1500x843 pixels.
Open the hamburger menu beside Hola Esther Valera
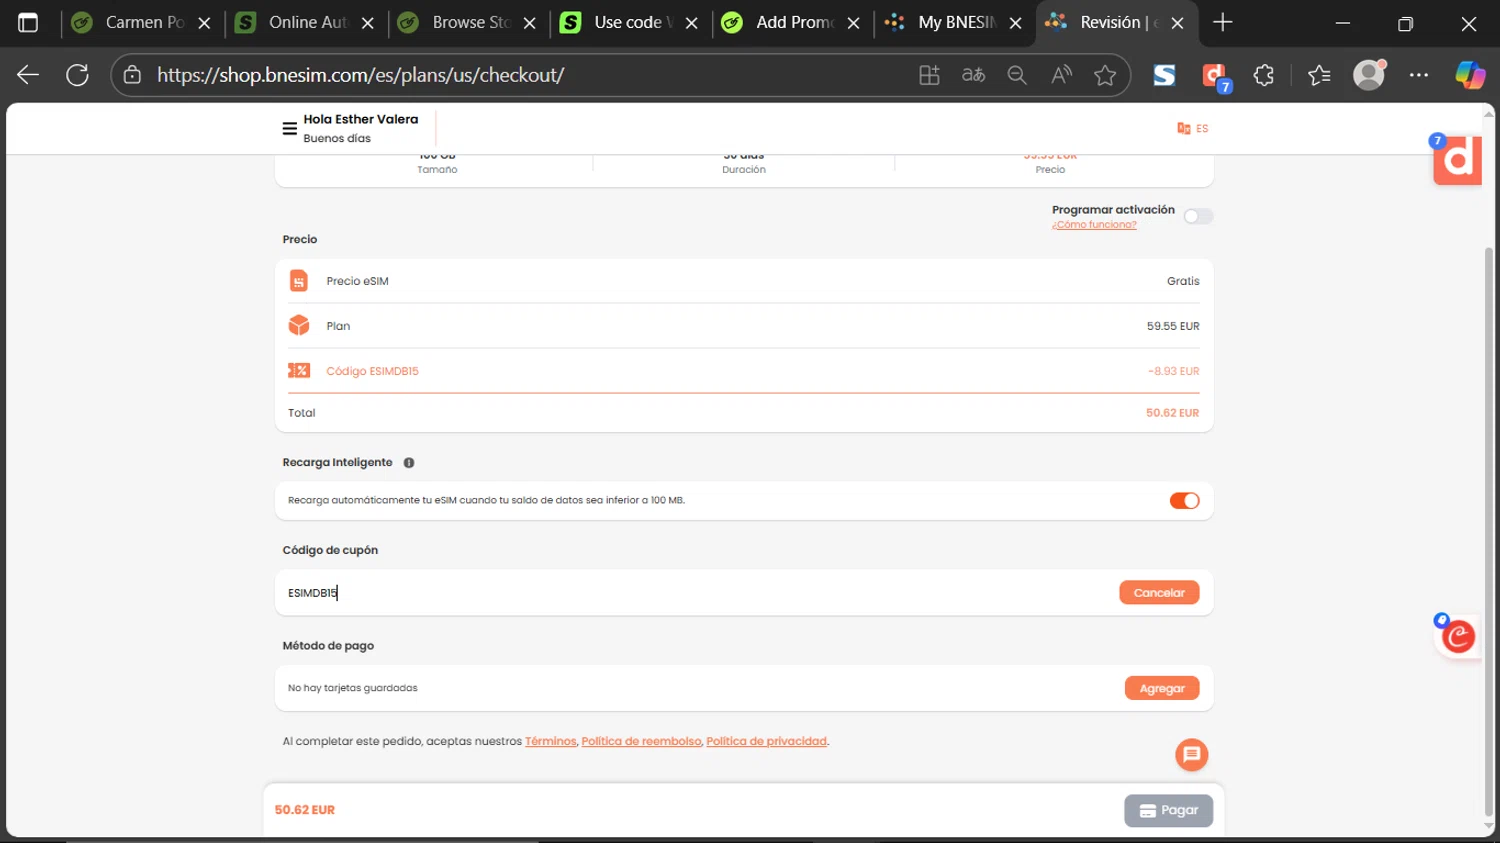coord(289,128)
